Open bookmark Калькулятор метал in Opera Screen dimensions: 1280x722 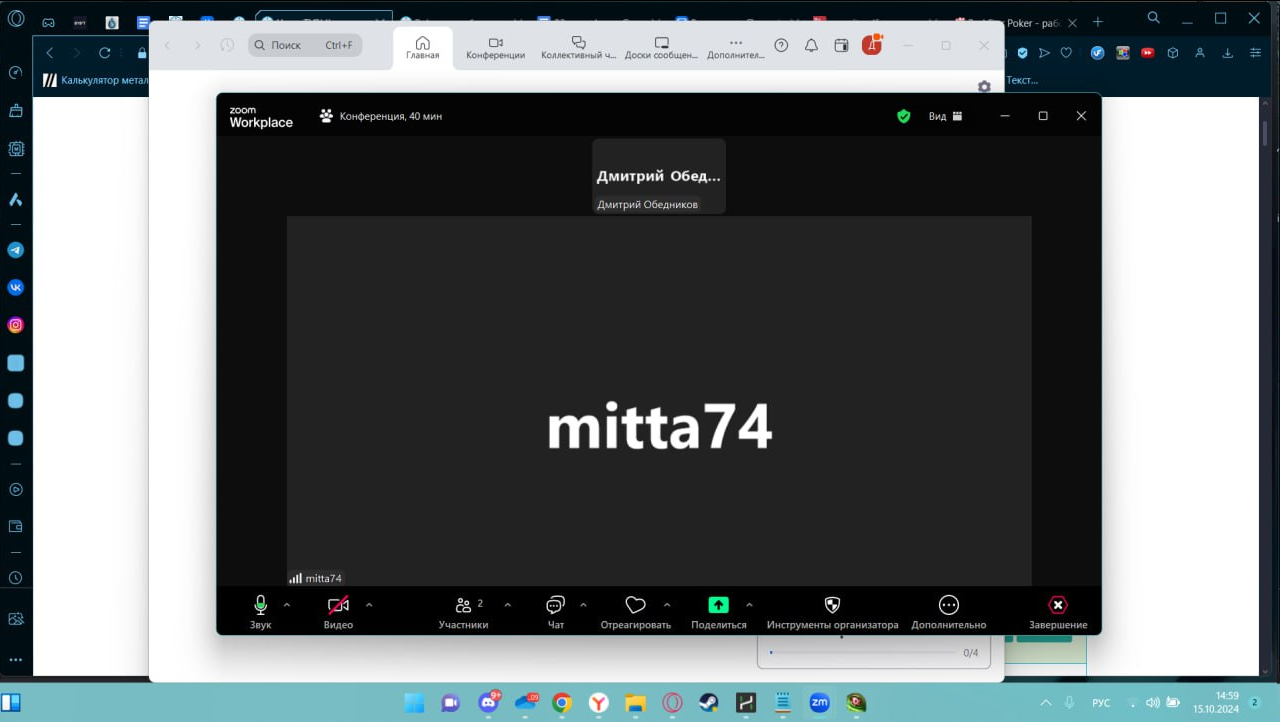(x=96, y=80)
